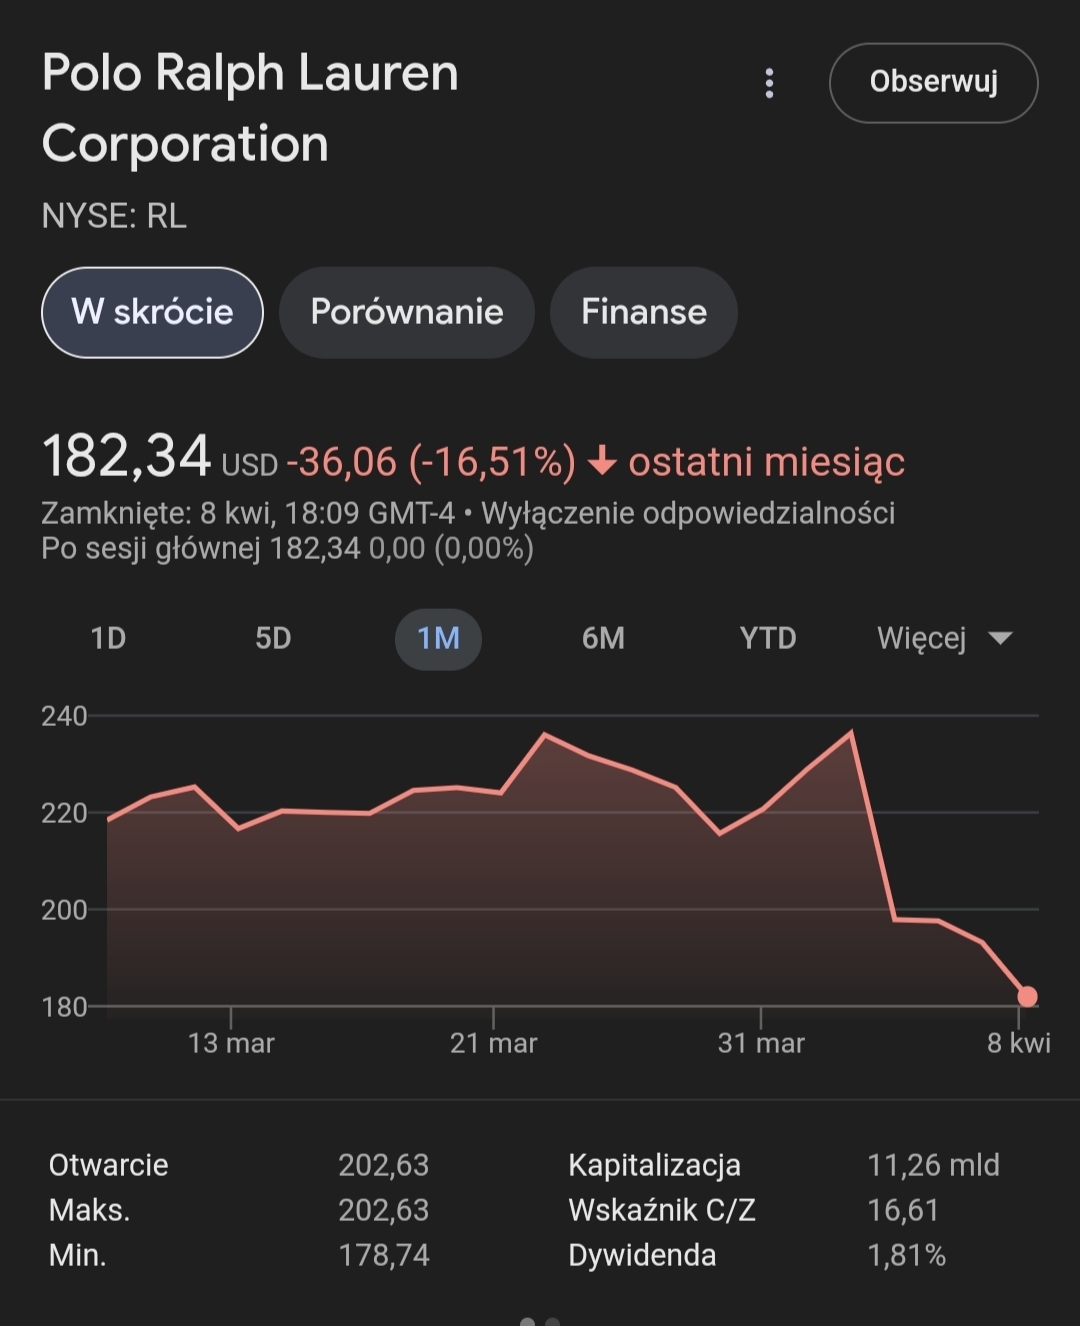Click the chart's latest price dot
This screenshot has width=1080, height=1326.
pyautogui.click(x=1027, y=996)
